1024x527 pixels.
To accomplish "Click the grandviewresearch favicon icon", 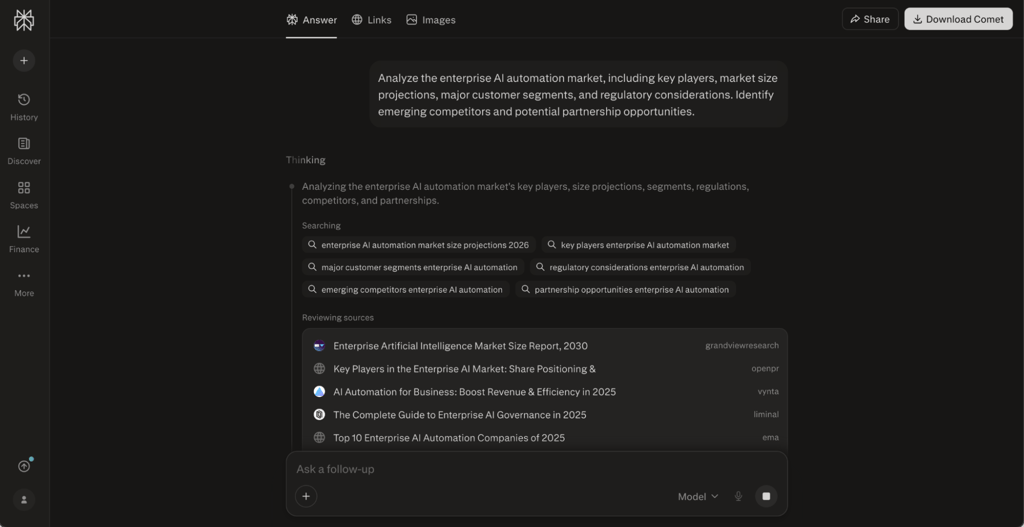I will (x=319, y=346).
